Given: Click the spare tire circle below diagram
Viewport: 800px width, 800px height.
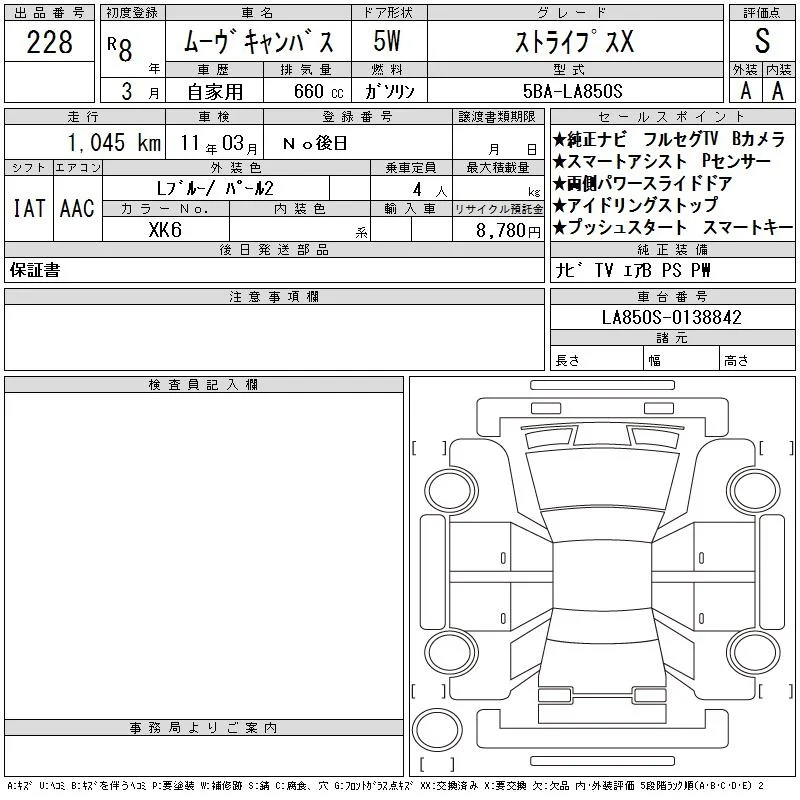Looking at the screenshot, I should pyautogui.click(x=437, y=729).
